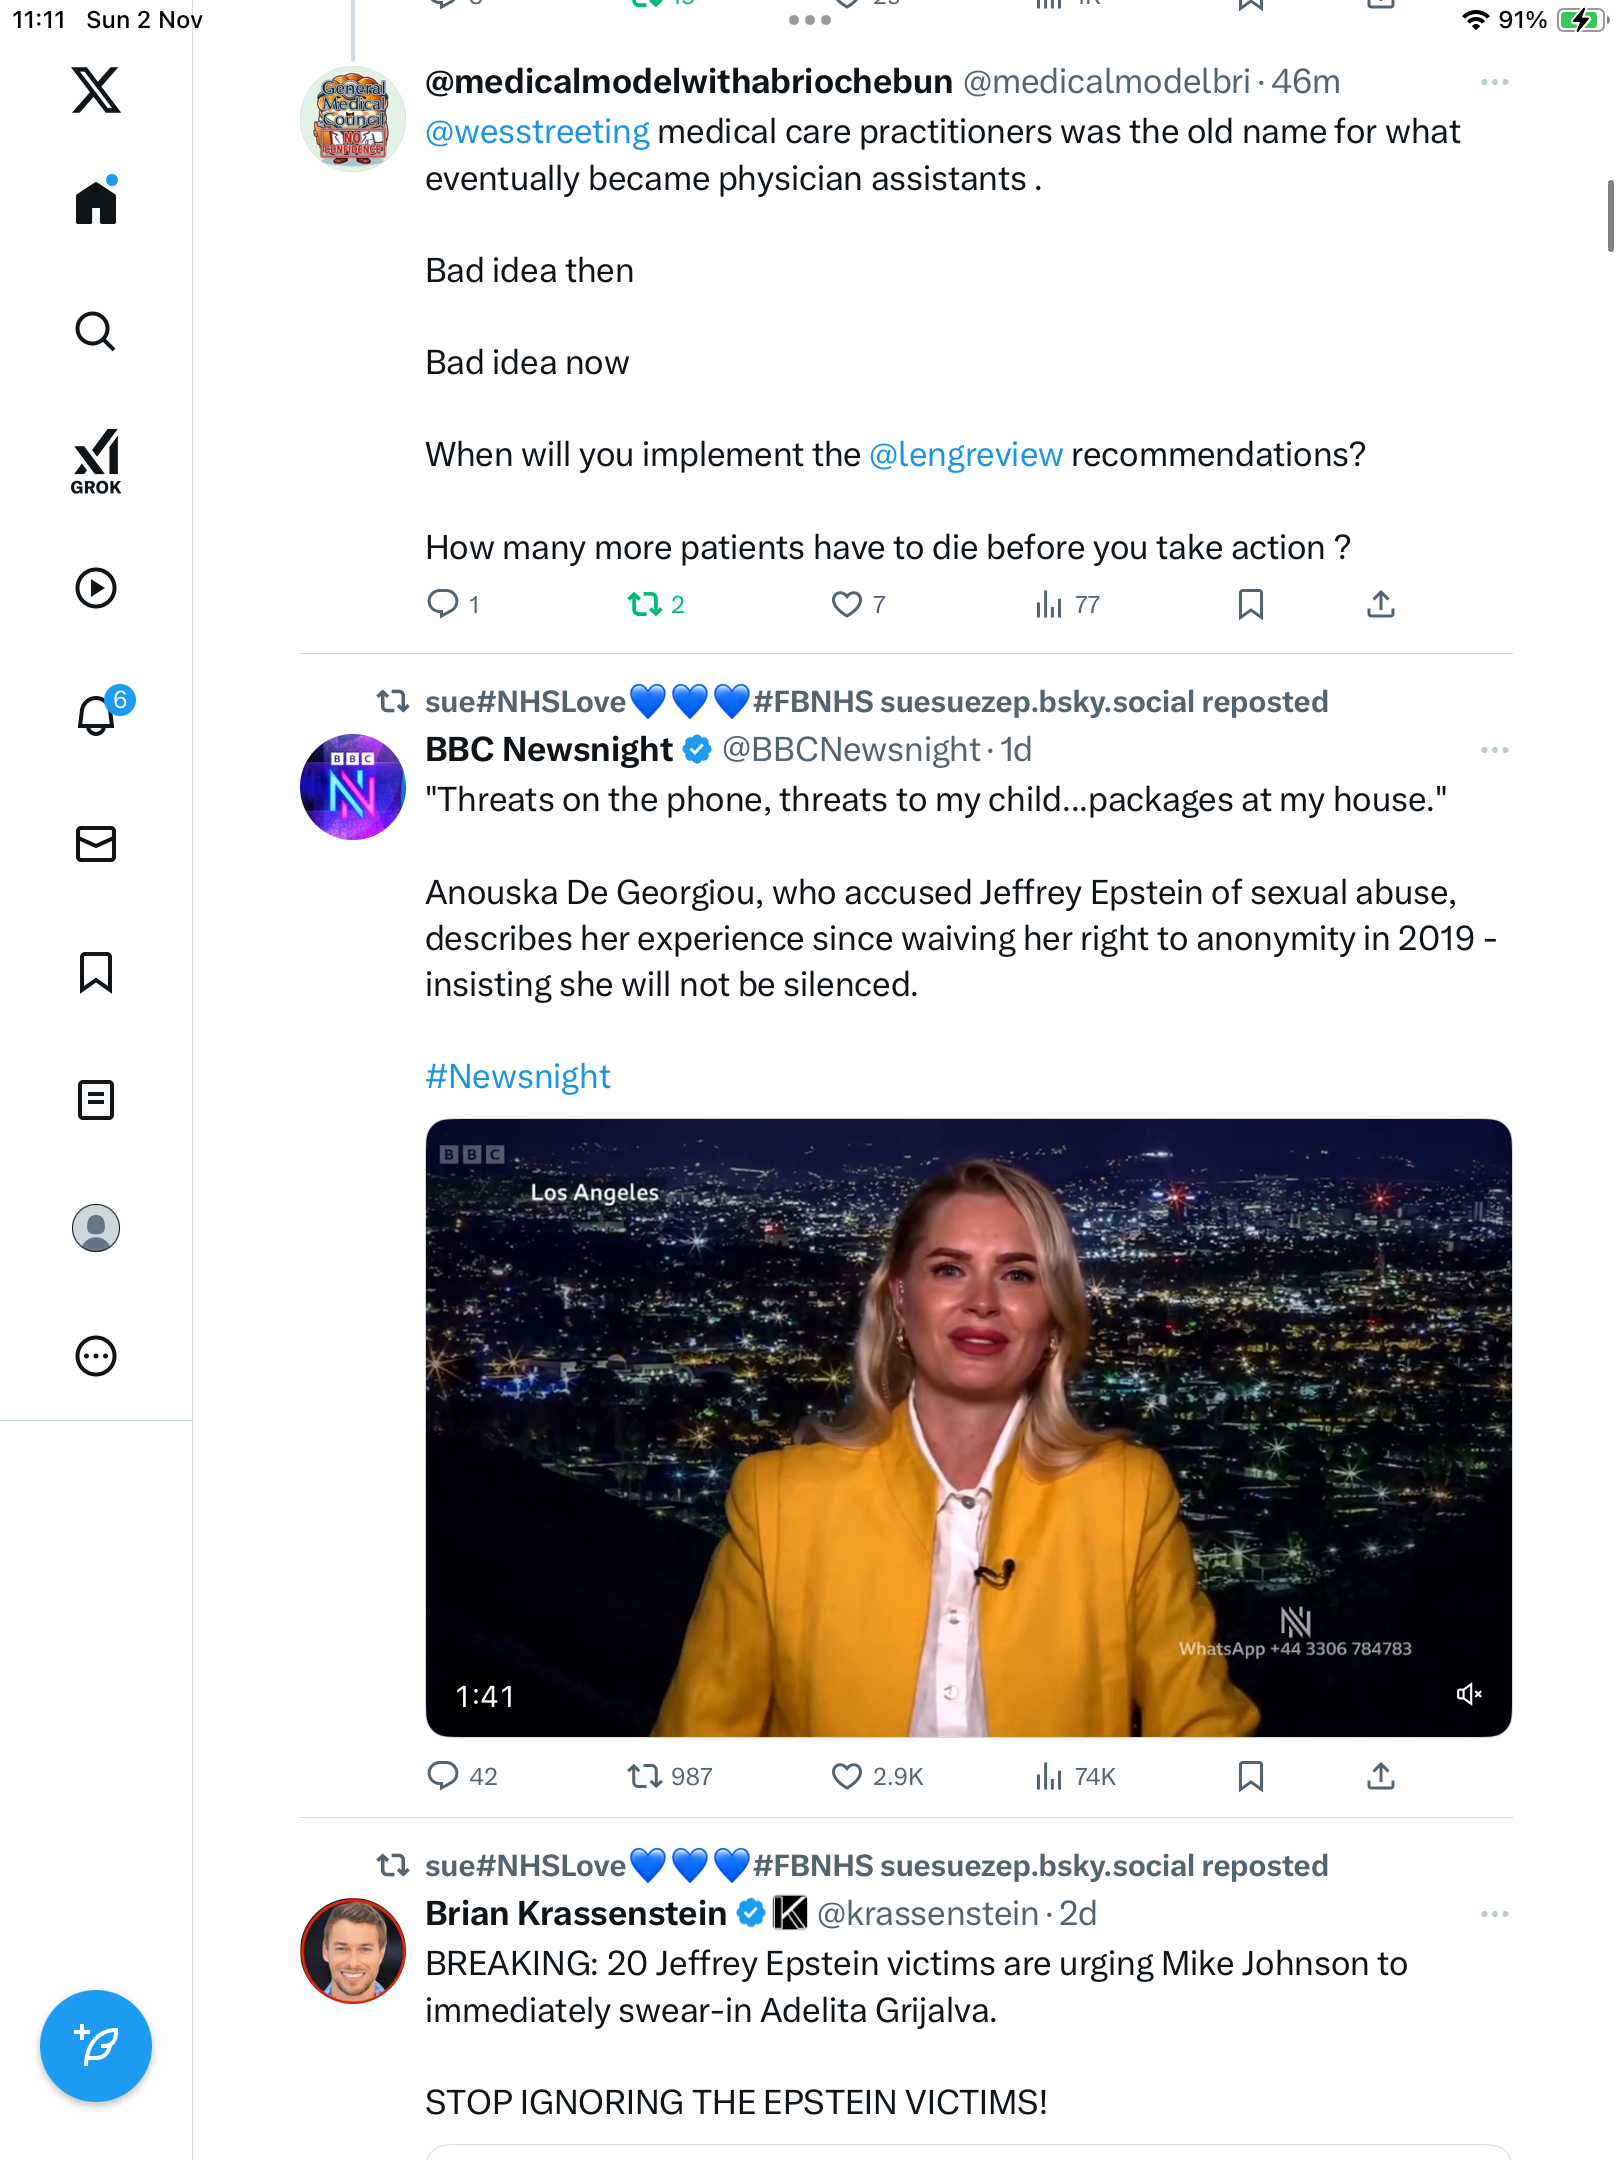Open the Profile menu item
The image size is (1620, 2160).
tap(96, 1228)
